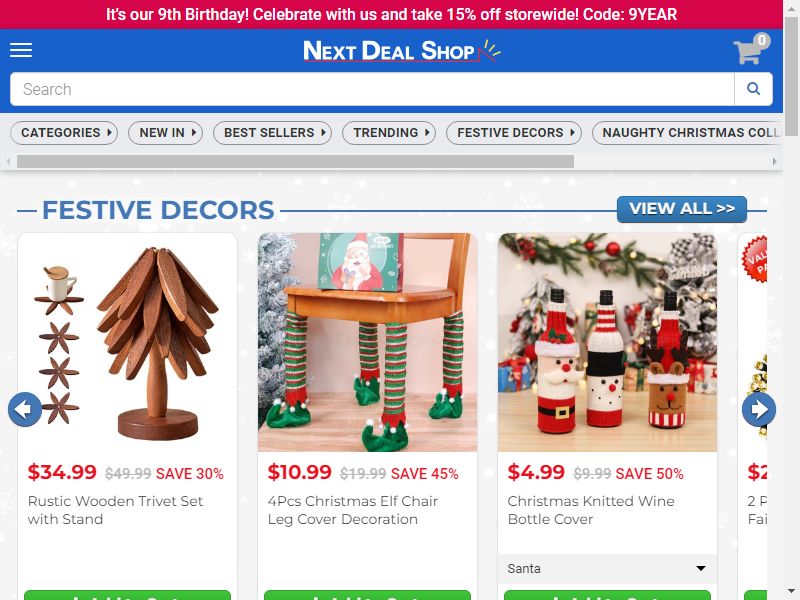Go to previous carousel slide arrow

tap(25, 409)
